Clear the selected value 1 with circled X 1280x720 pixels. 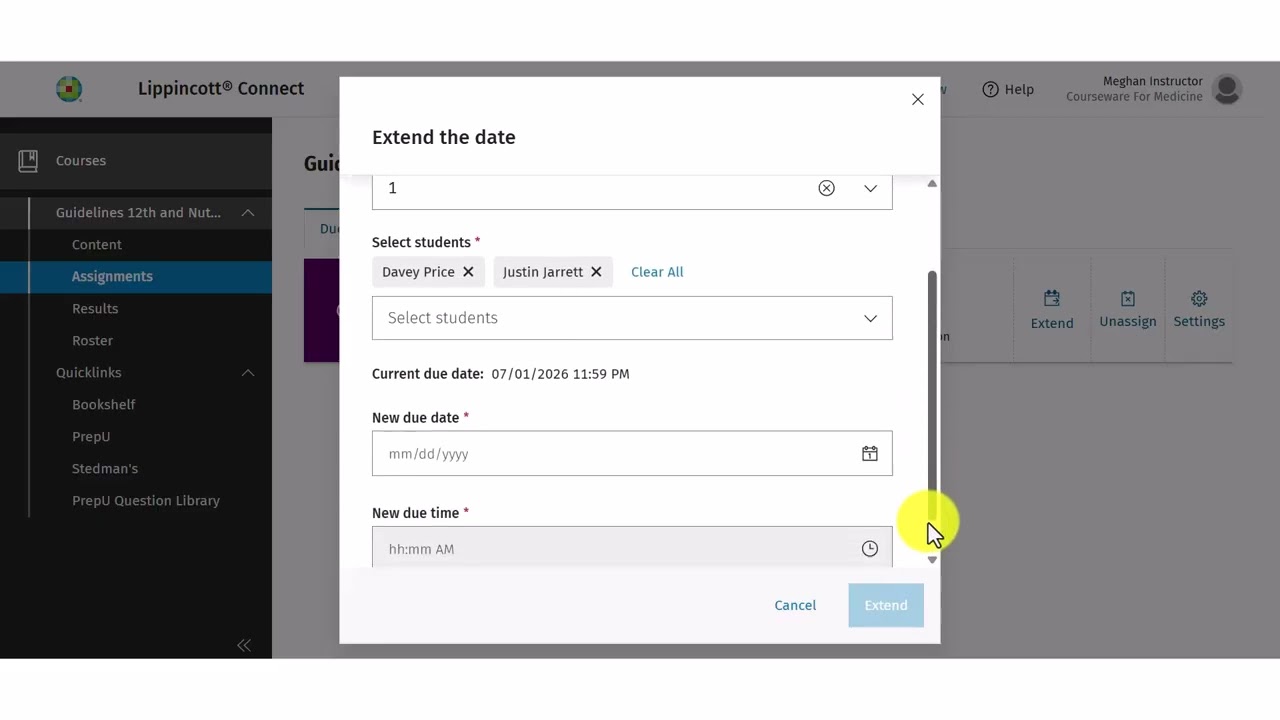tap(826, 188)
